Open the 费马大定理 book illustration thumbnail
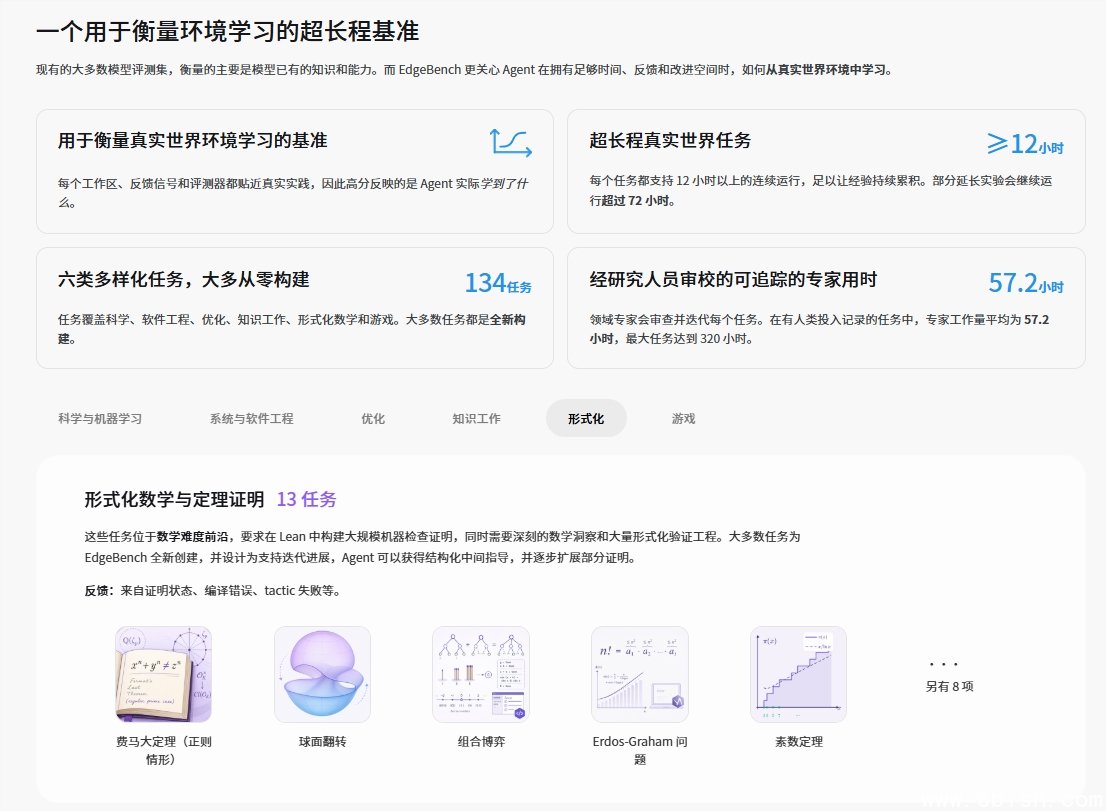Screen dimensions: 1106x811 (163, 674)
